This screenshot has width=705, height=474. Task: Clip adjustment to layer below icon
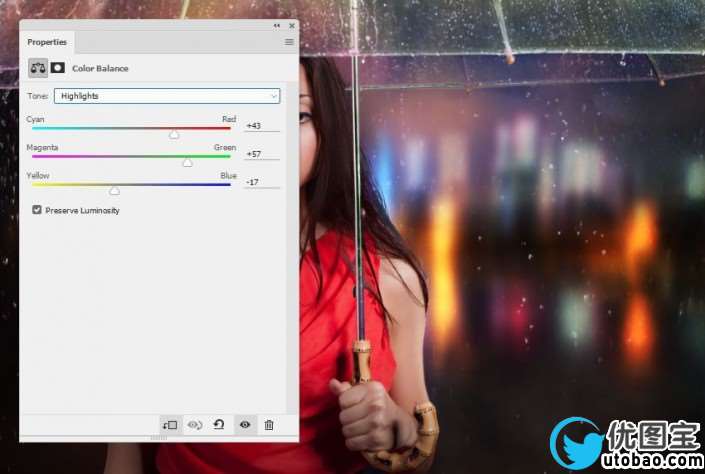(170, 425)
